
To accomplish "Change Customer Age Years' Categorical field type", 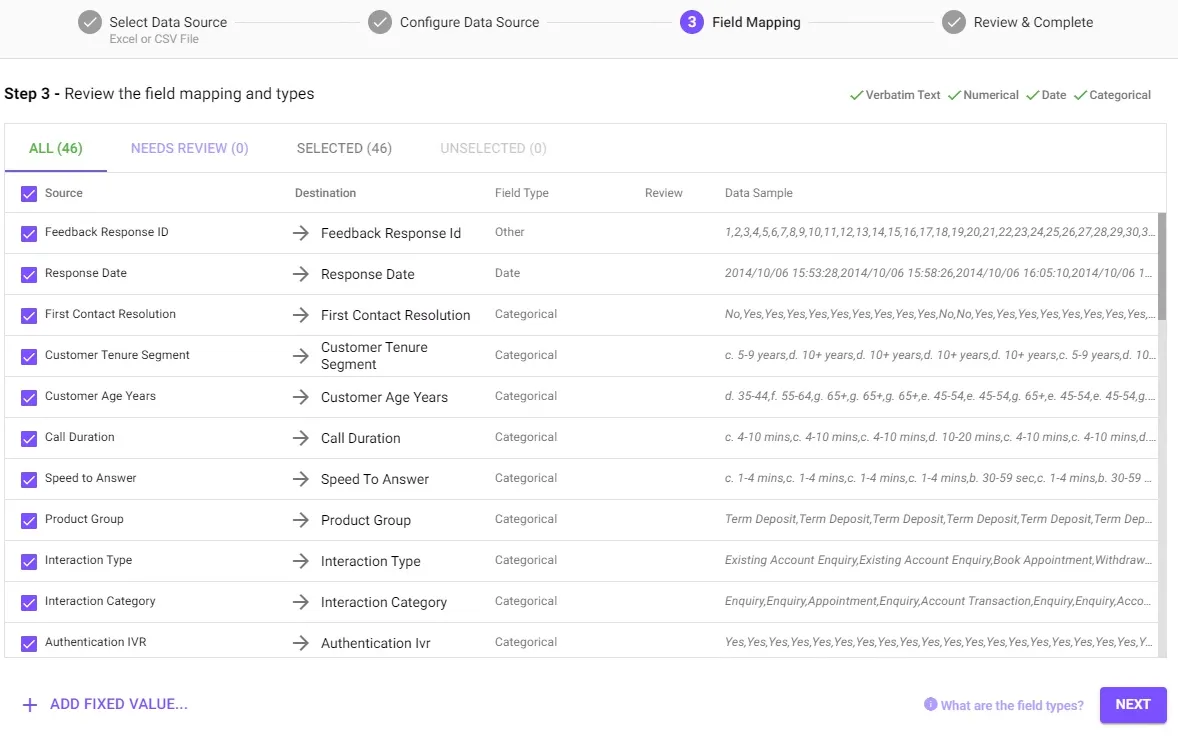I will [526, 396].
